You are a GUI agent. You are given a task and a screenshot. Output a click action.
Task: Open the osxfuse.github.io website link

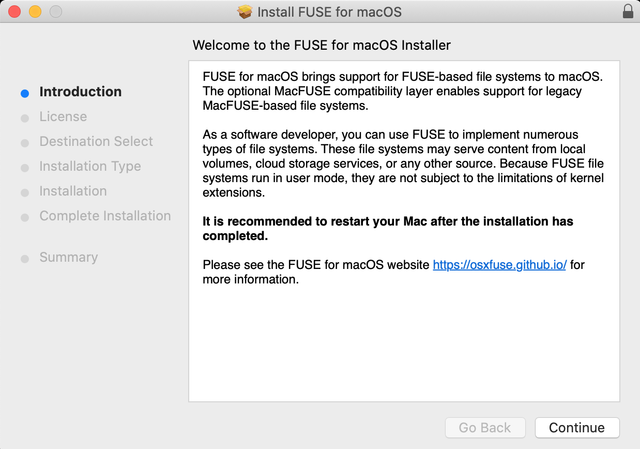[499, 265]
